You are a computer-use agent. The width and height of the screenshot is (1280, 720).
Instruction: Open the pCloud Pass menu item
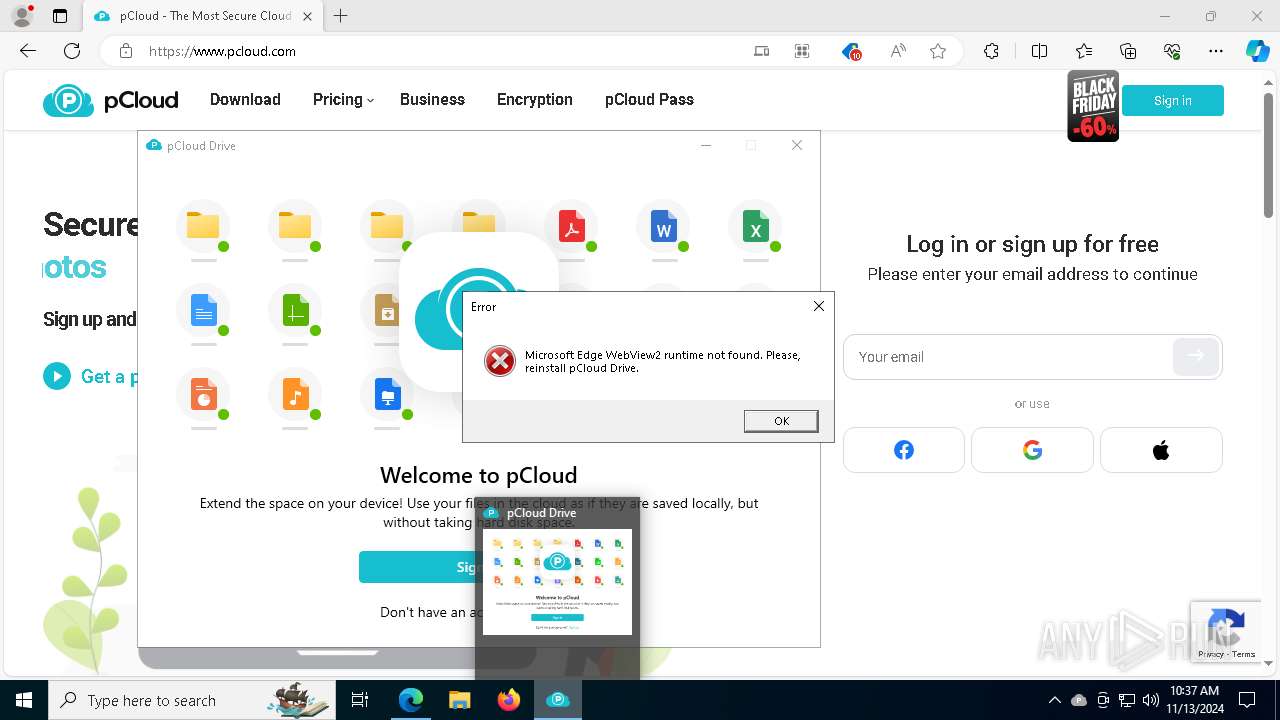(649, 99)
